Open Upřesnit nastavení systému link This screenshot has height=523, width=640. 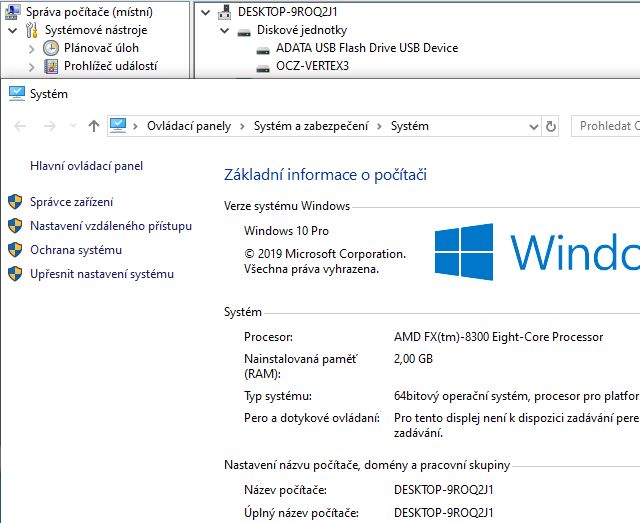(102, 274)
